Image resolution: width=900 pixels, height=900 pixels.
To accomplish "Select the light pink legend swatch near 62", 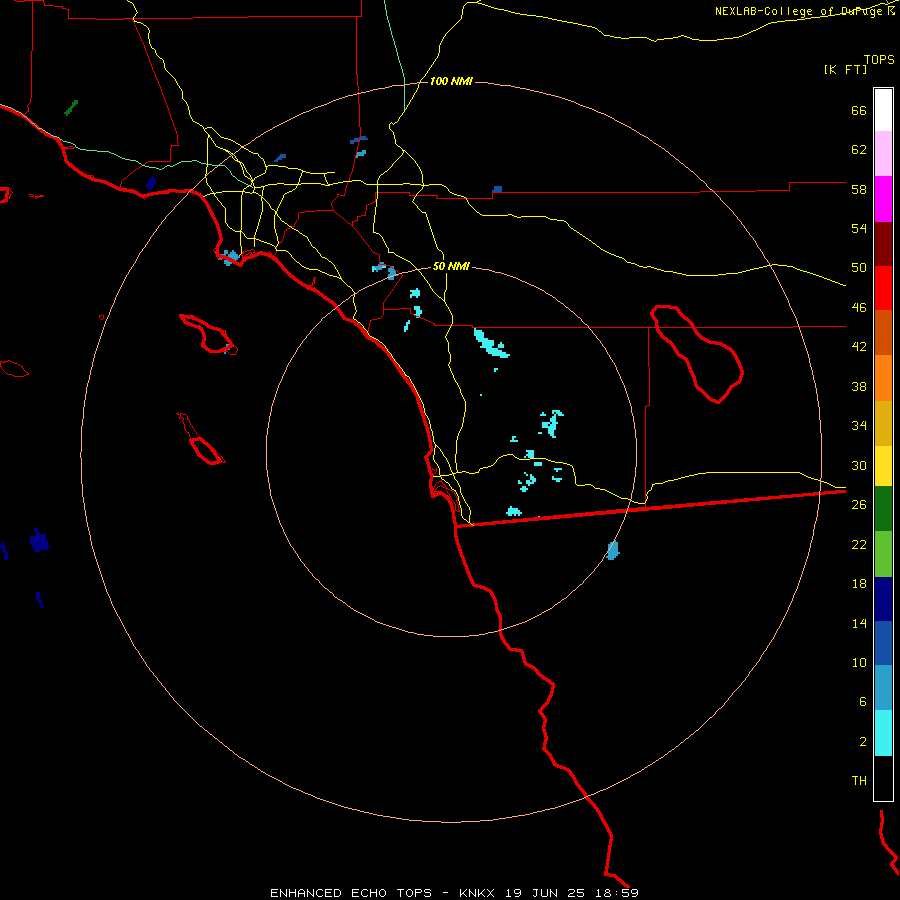I will pos(883,153).
